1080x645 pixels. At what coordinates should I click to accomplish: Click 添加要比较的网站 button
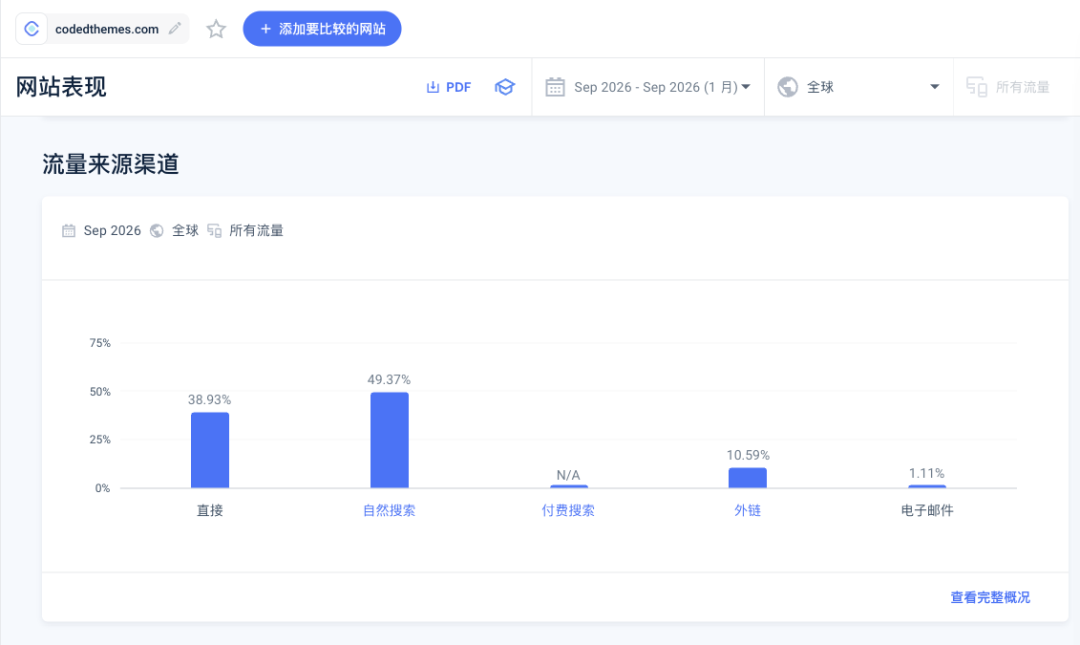click(322, 29)
